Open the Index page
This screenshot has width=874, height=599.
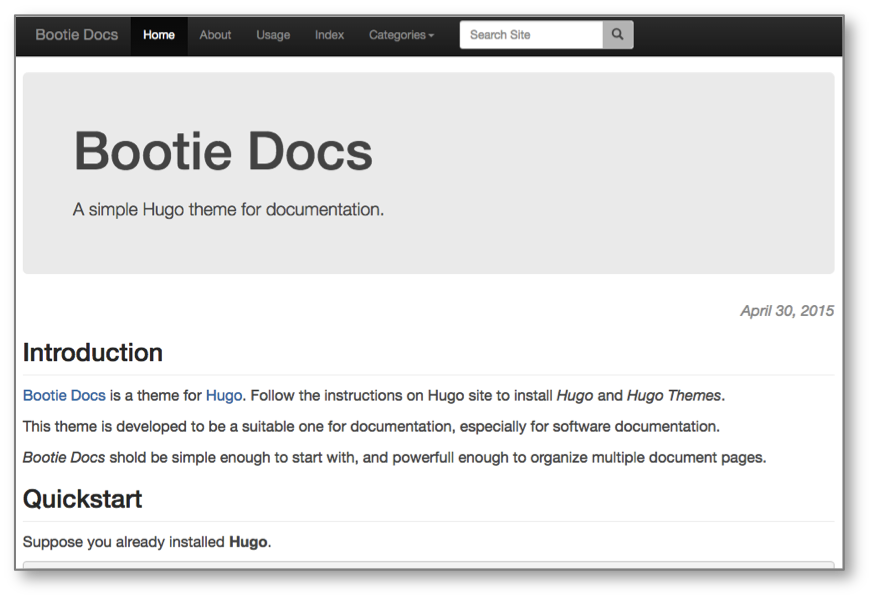point(329,35)
